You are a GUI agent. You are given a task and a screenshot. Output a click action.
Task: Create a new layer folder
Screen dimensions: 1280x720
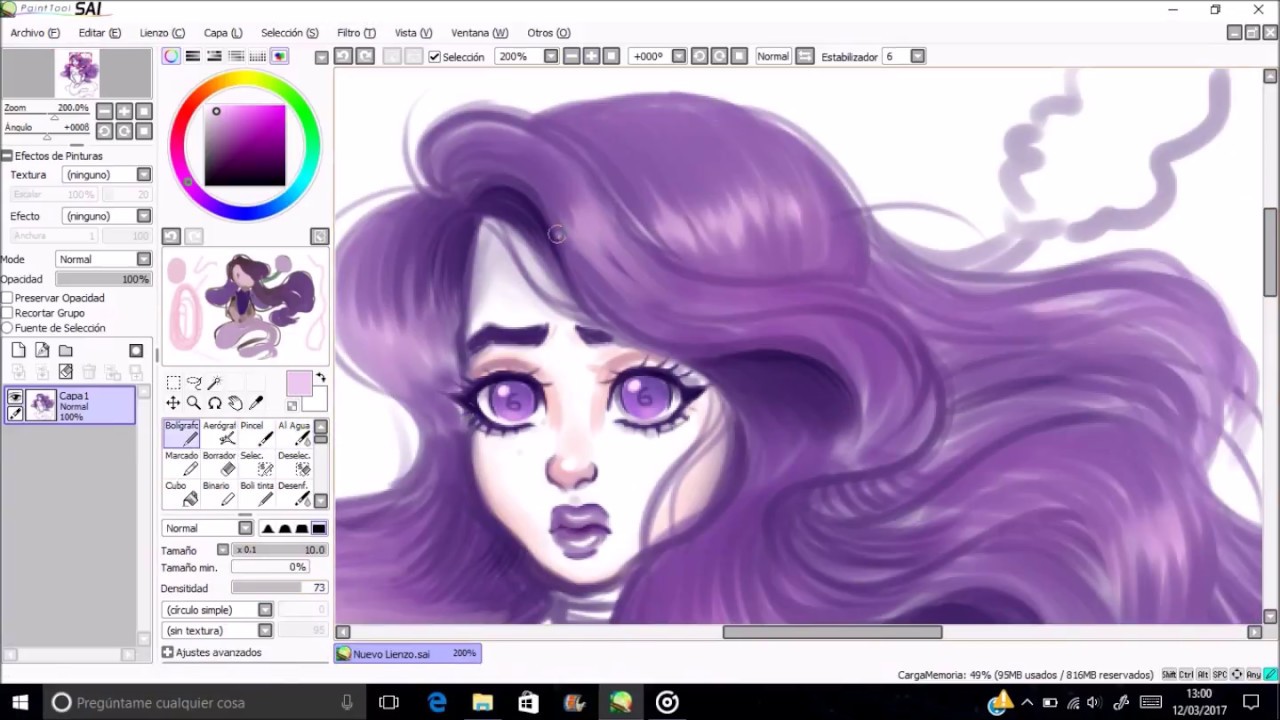(x=65, y=350)
